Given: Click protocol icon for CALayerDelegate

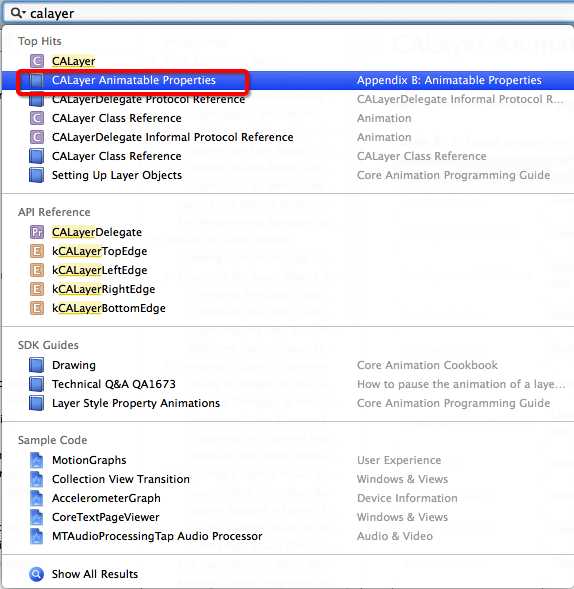Looking at the screenshot, I should pos(37,232).
